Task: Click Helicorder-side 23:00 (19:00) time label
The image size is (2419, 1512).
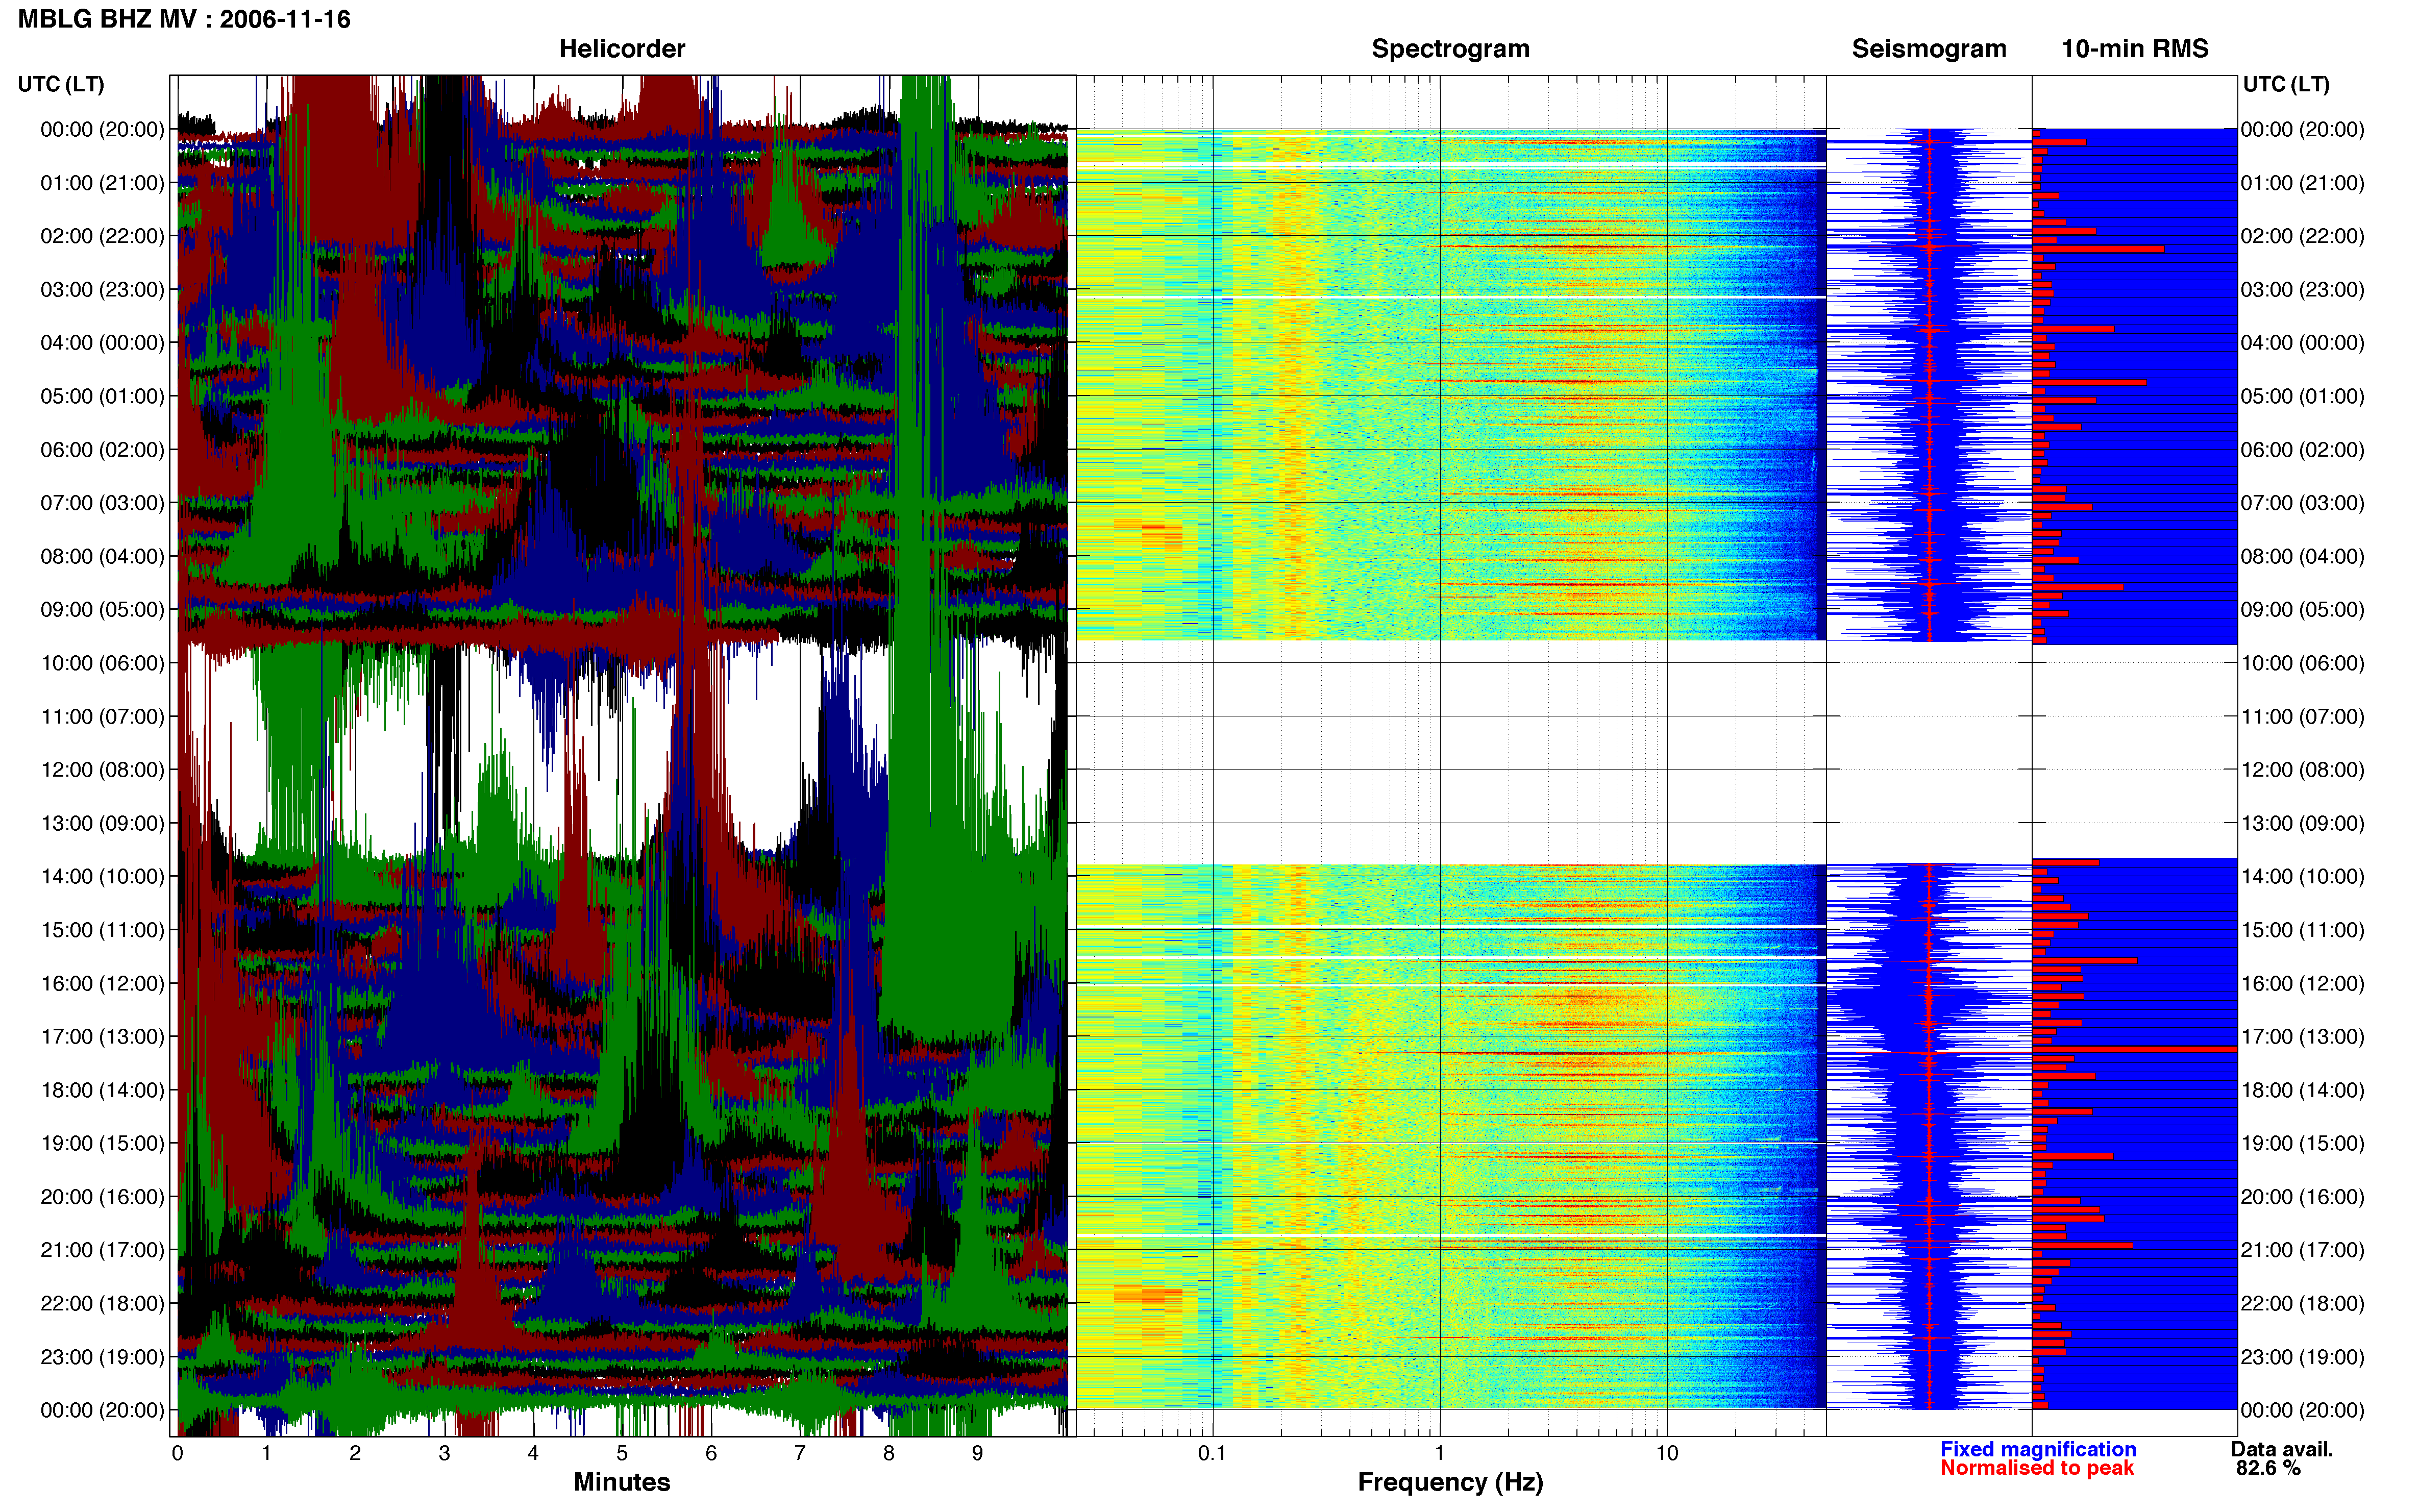Action: [x=102, y=1357]
